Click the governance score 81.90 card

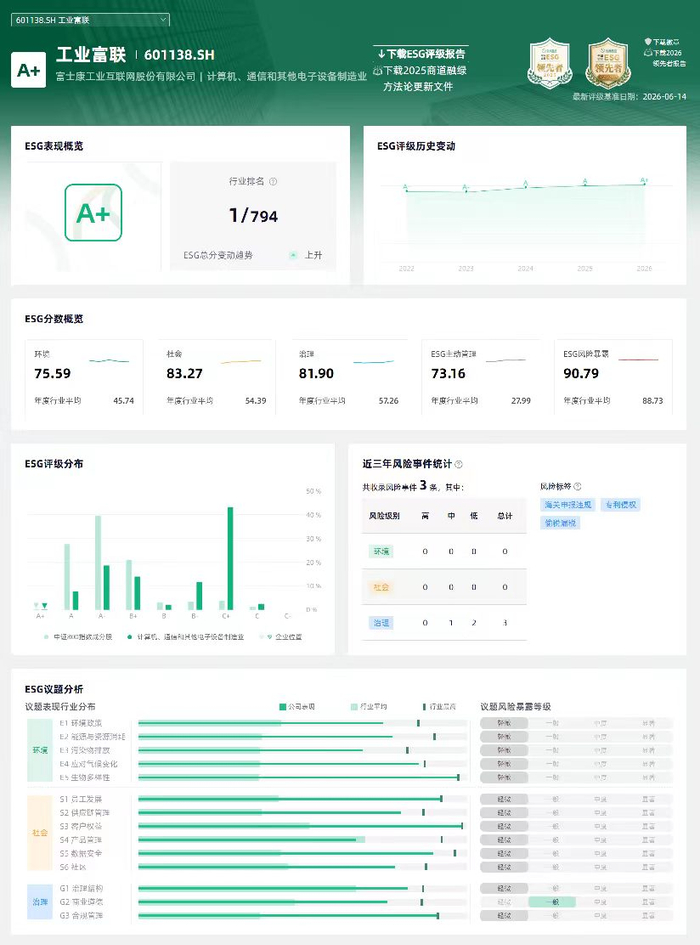click(x=348, y=377)
